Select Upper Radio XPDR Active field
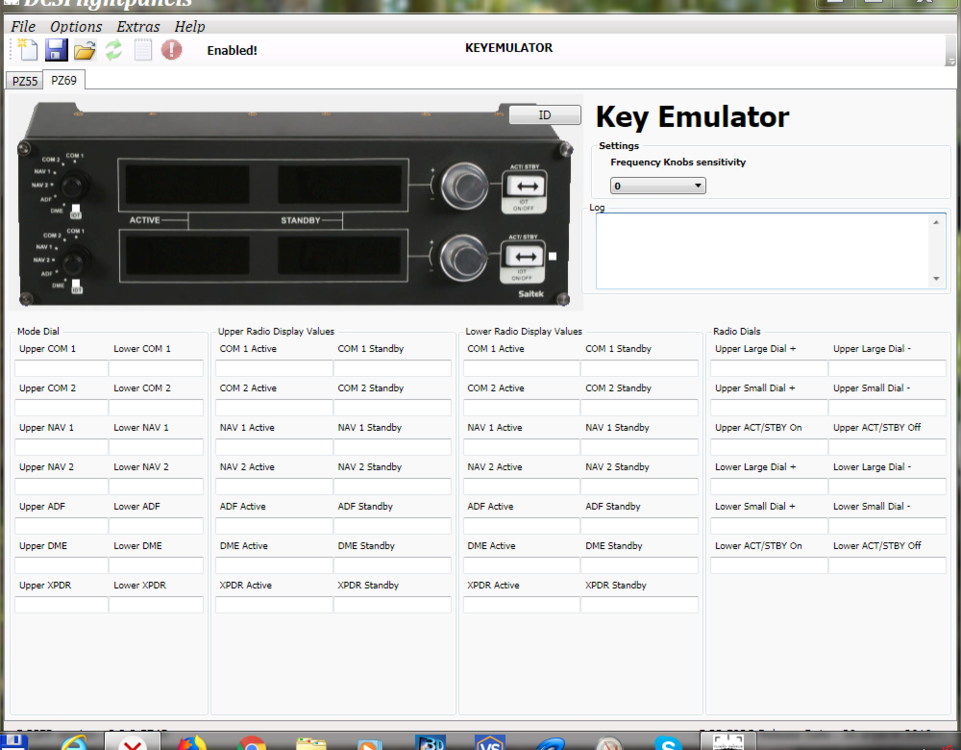The width and height of the screenshot is (961, 750). click(274, 605)
